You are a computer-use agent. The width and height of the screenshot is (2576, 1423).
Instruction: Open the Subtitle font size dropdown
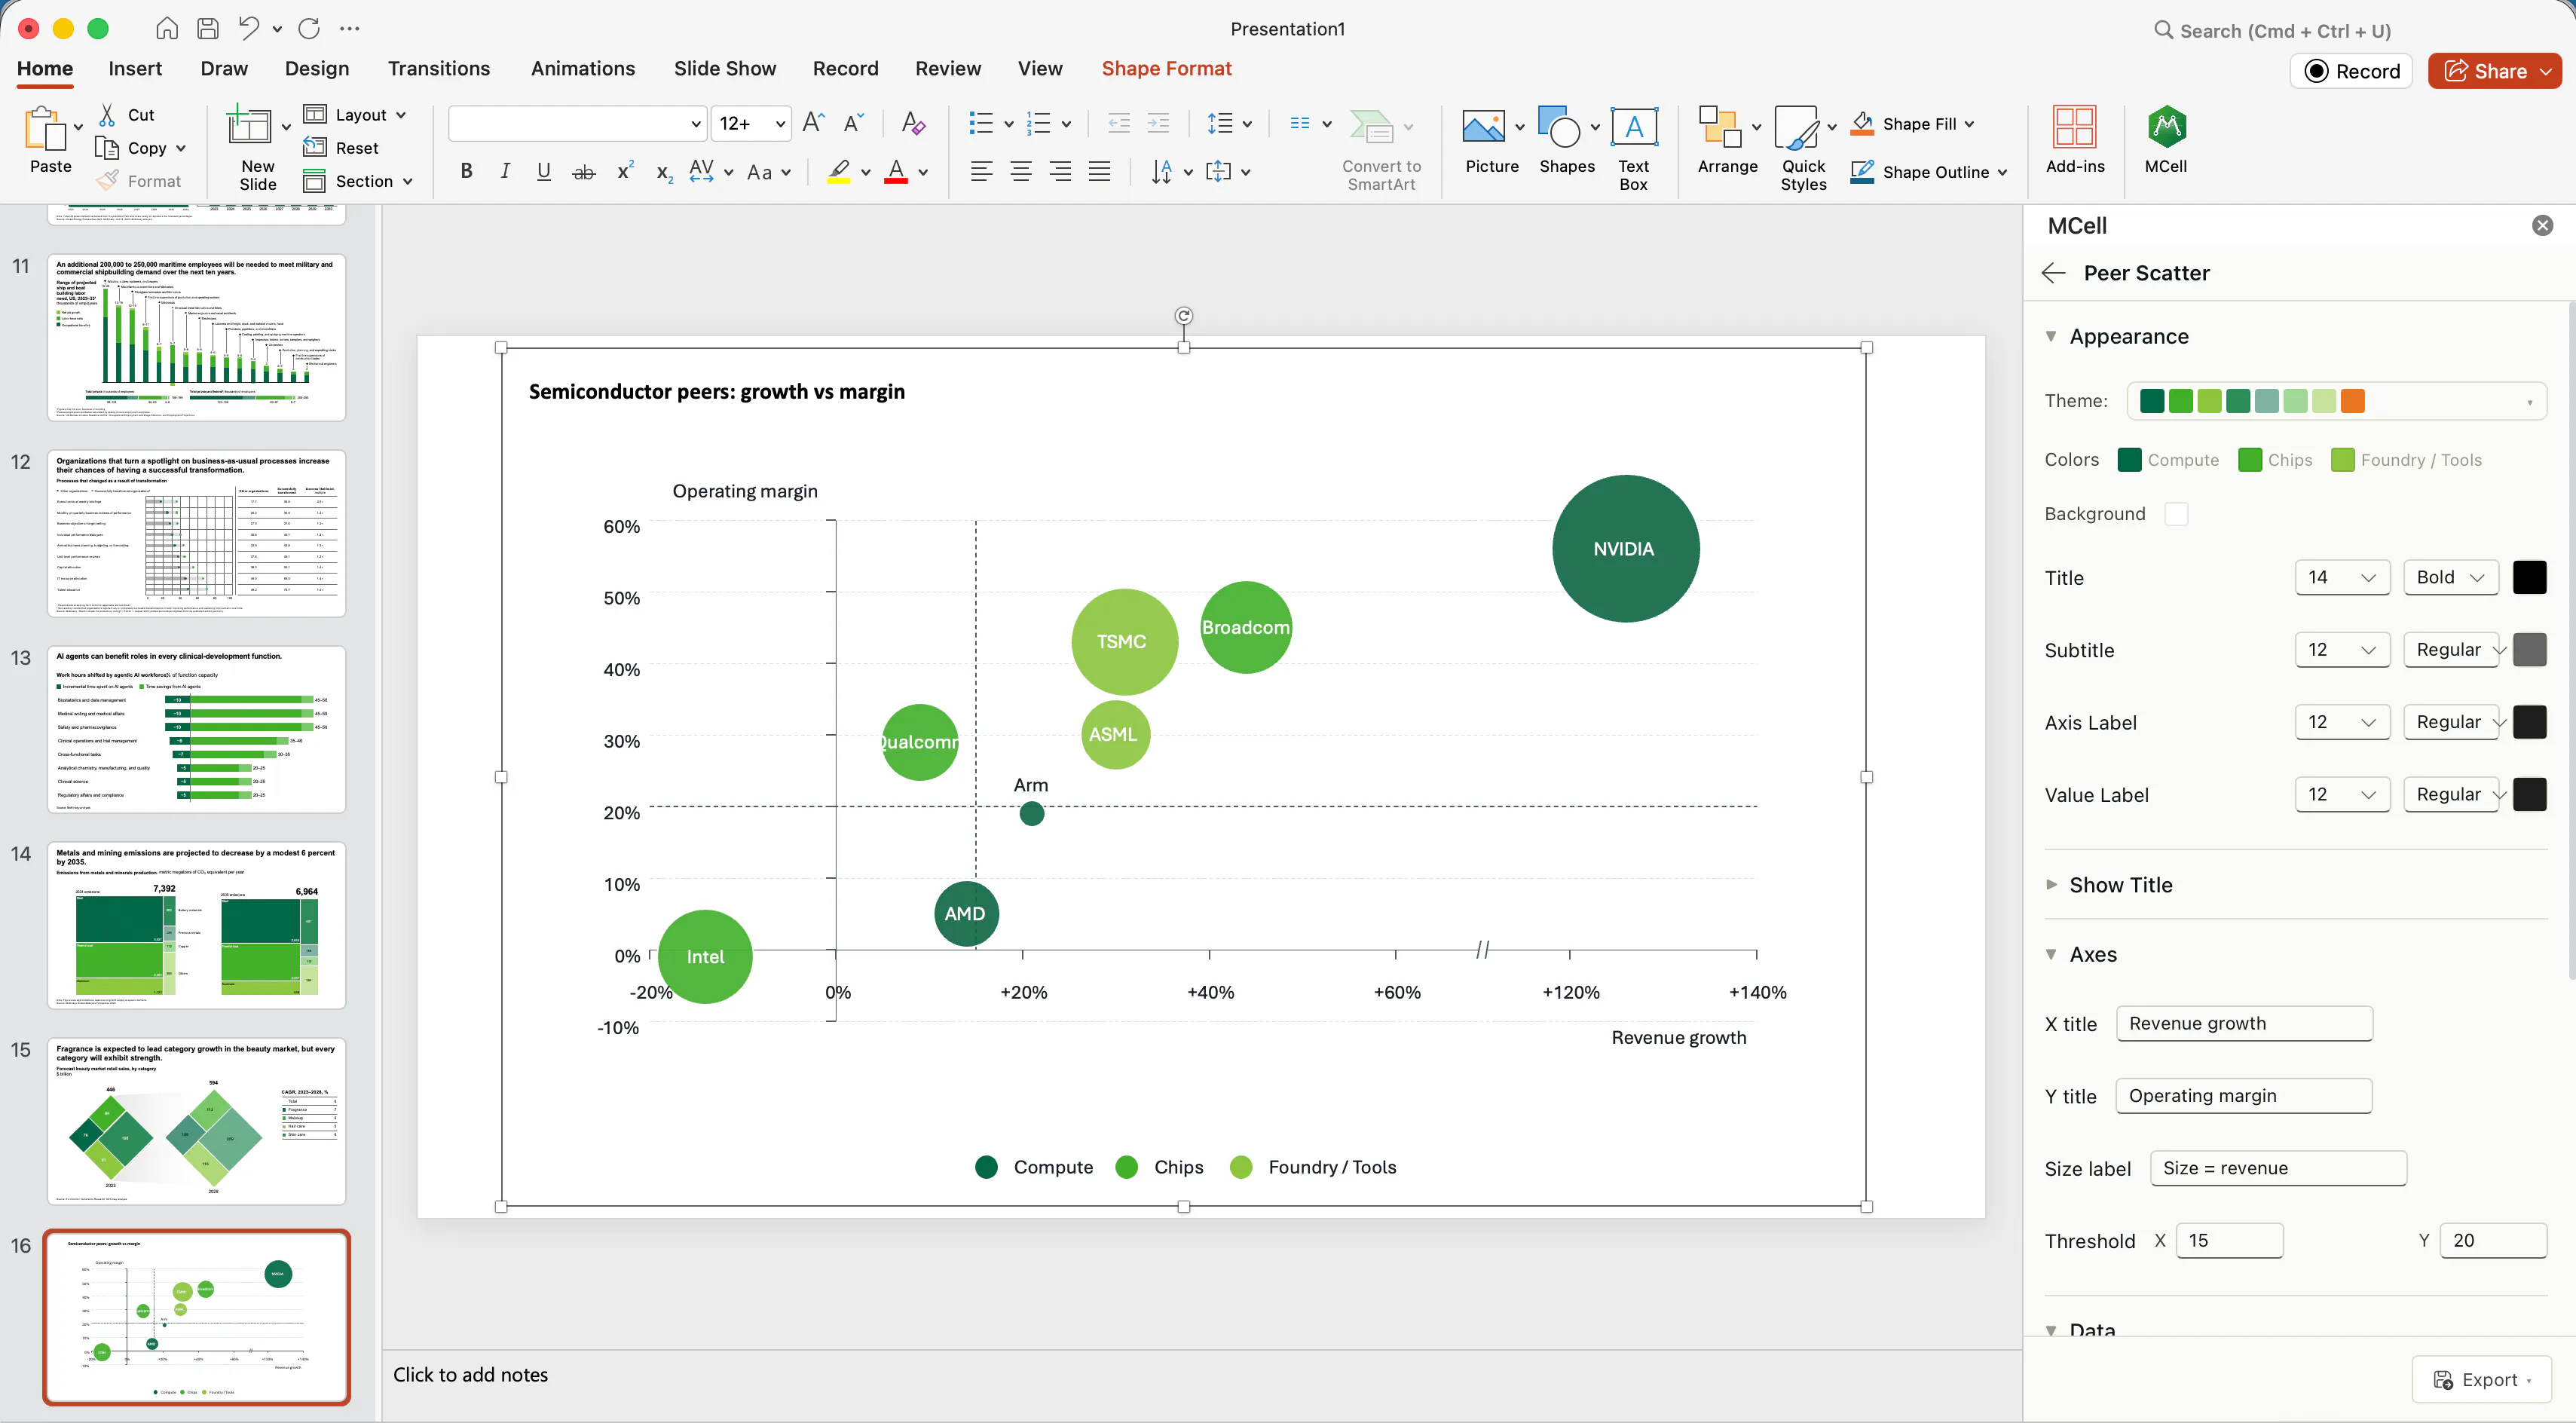coord(2342,650)
